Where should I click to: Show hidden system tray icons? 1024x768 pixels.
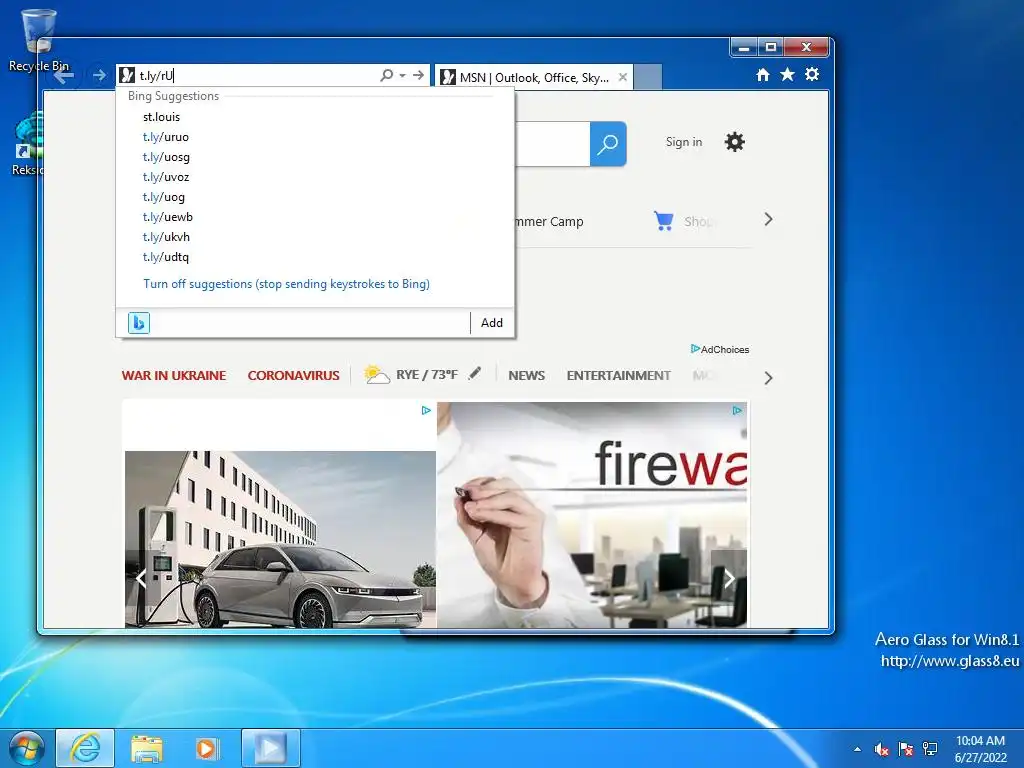point(857,749)
